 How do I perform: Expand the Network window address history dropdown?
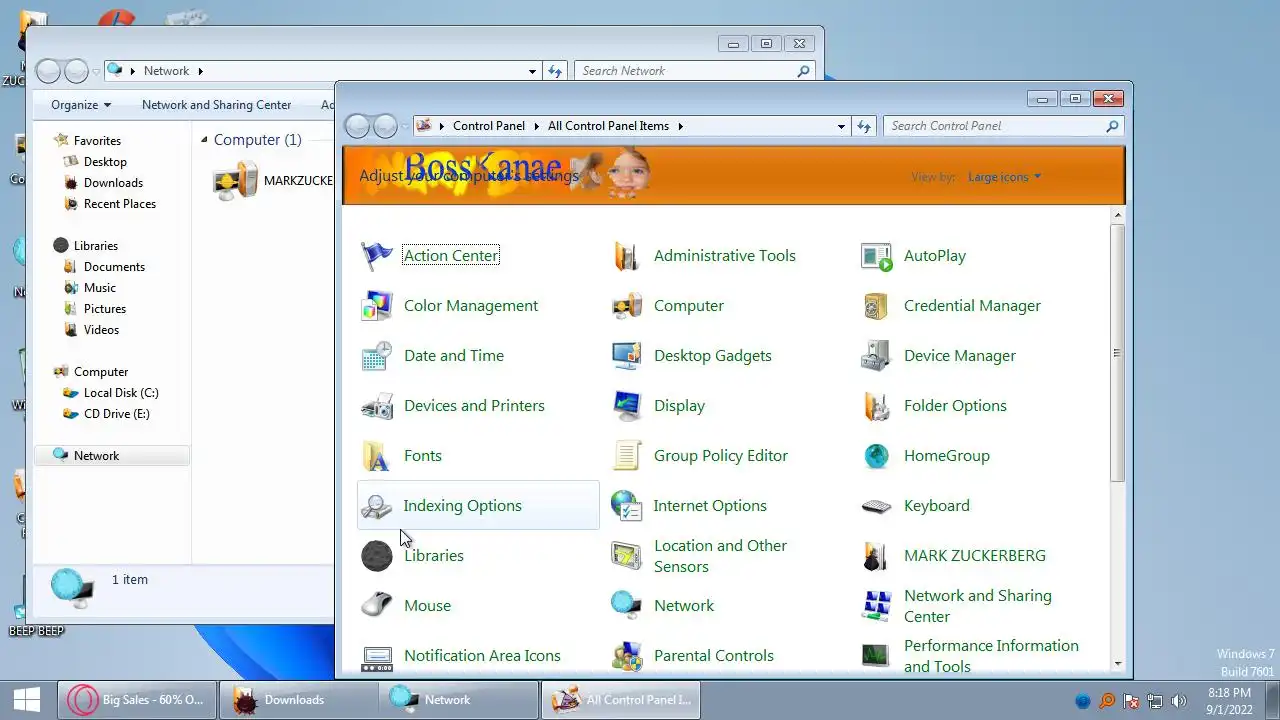(x=533, y=71)
